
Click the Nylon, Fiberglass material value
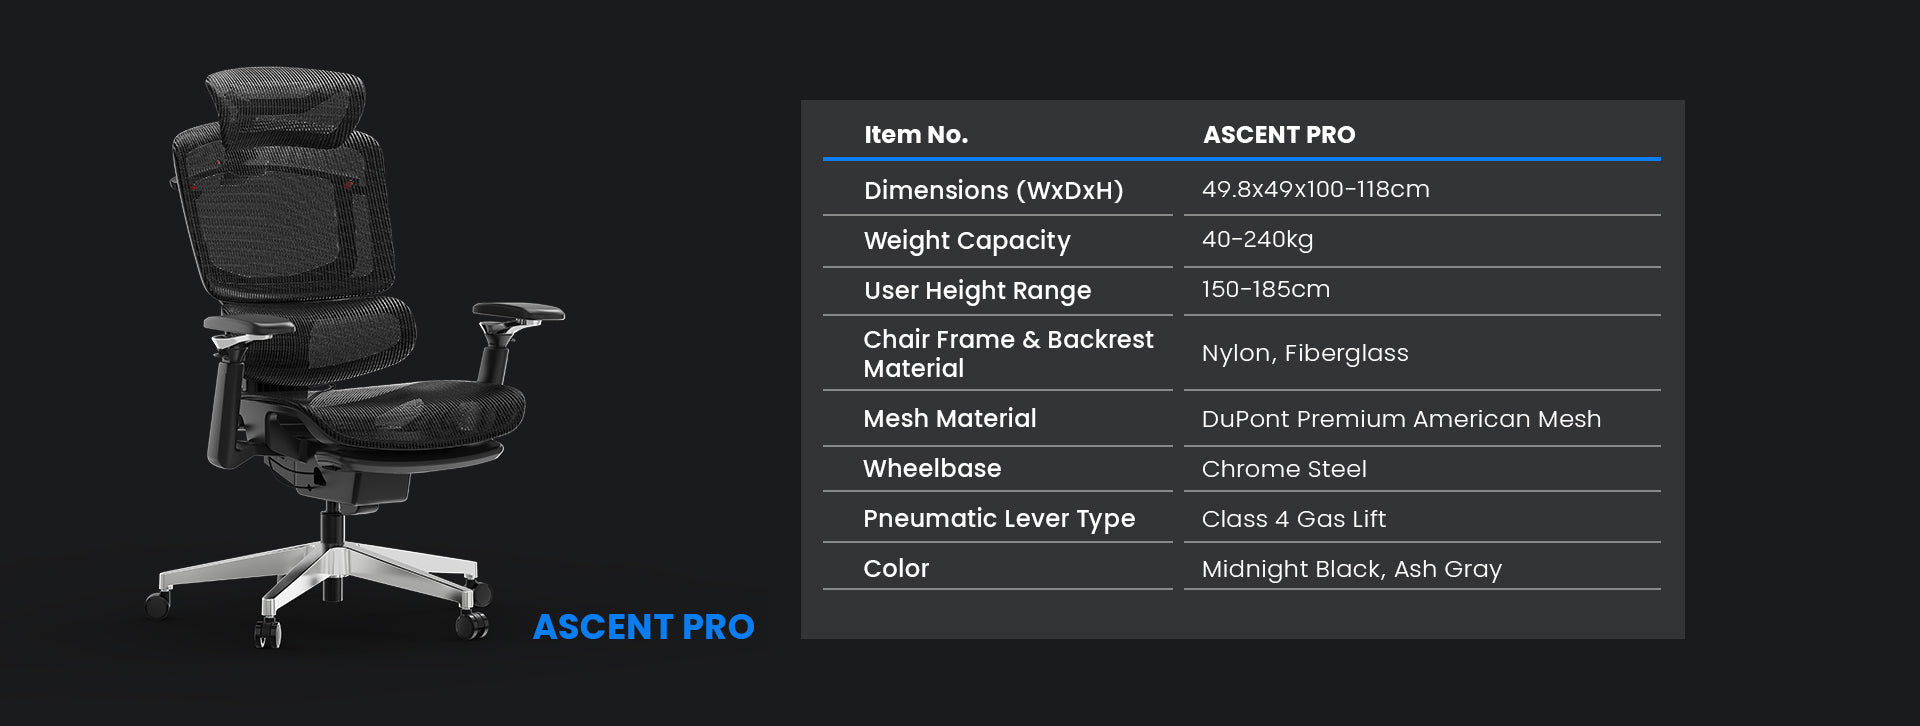click(x=1304, y=353)
